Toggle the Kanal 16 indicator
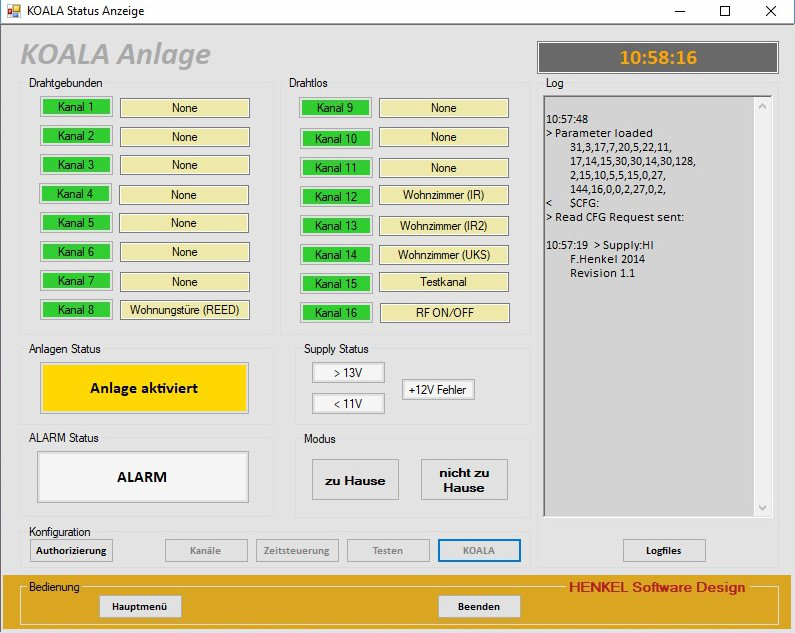 click(x=335, y=313)
